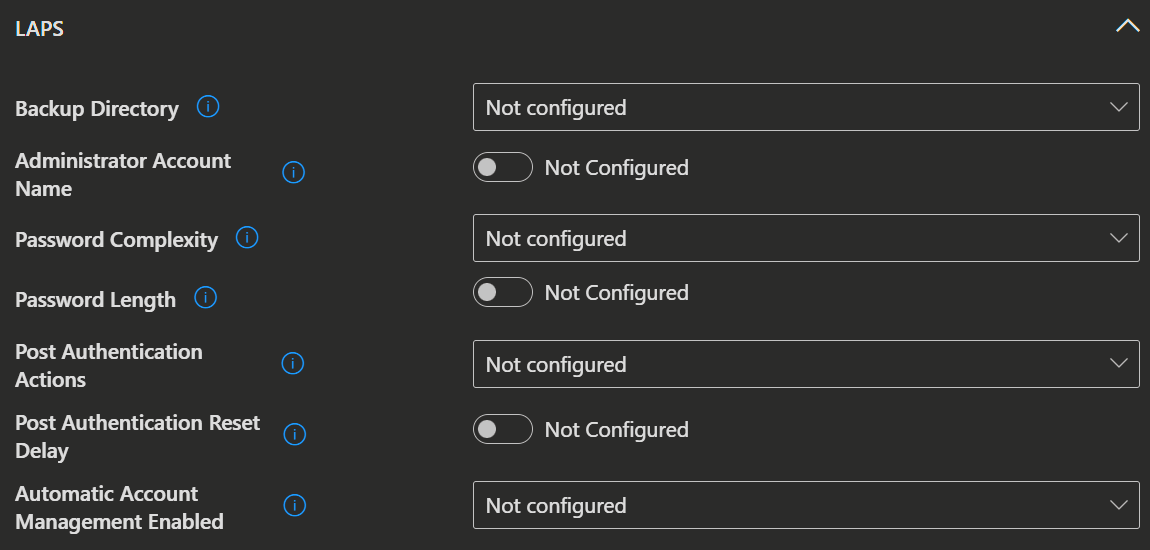Screen dimensions: 1150x550
Task: Click arrow on Password Complexity combo box
Action: point(1118,238)
